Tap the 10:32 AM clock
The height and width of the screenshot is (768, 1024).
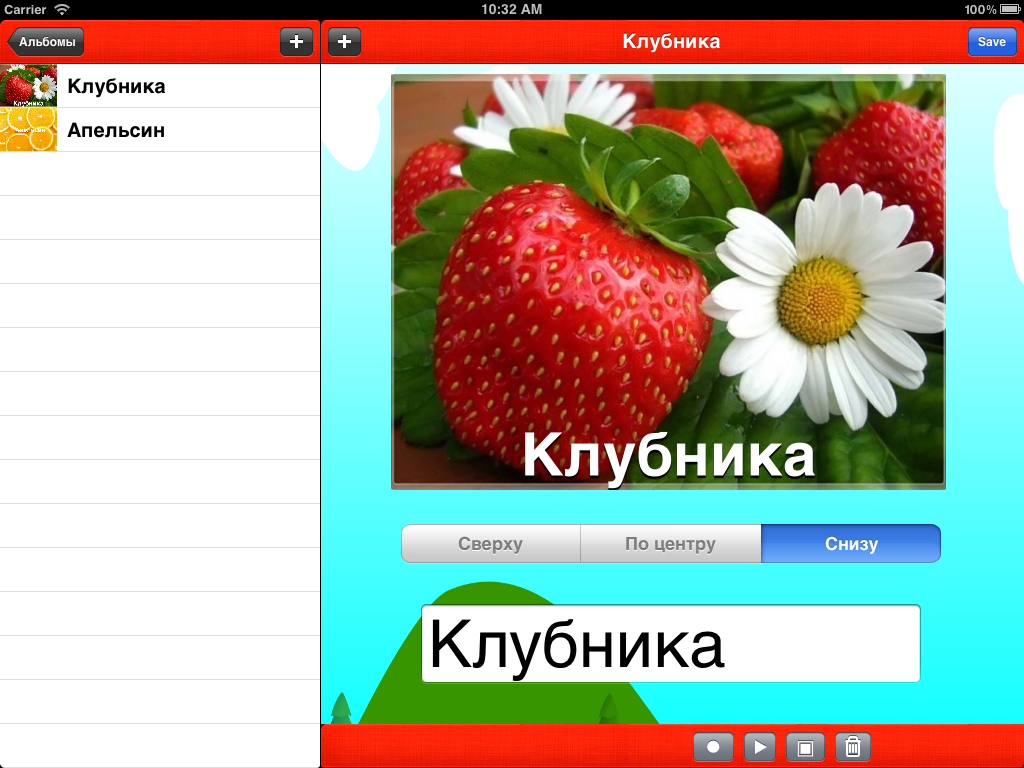tap(511, 9)
